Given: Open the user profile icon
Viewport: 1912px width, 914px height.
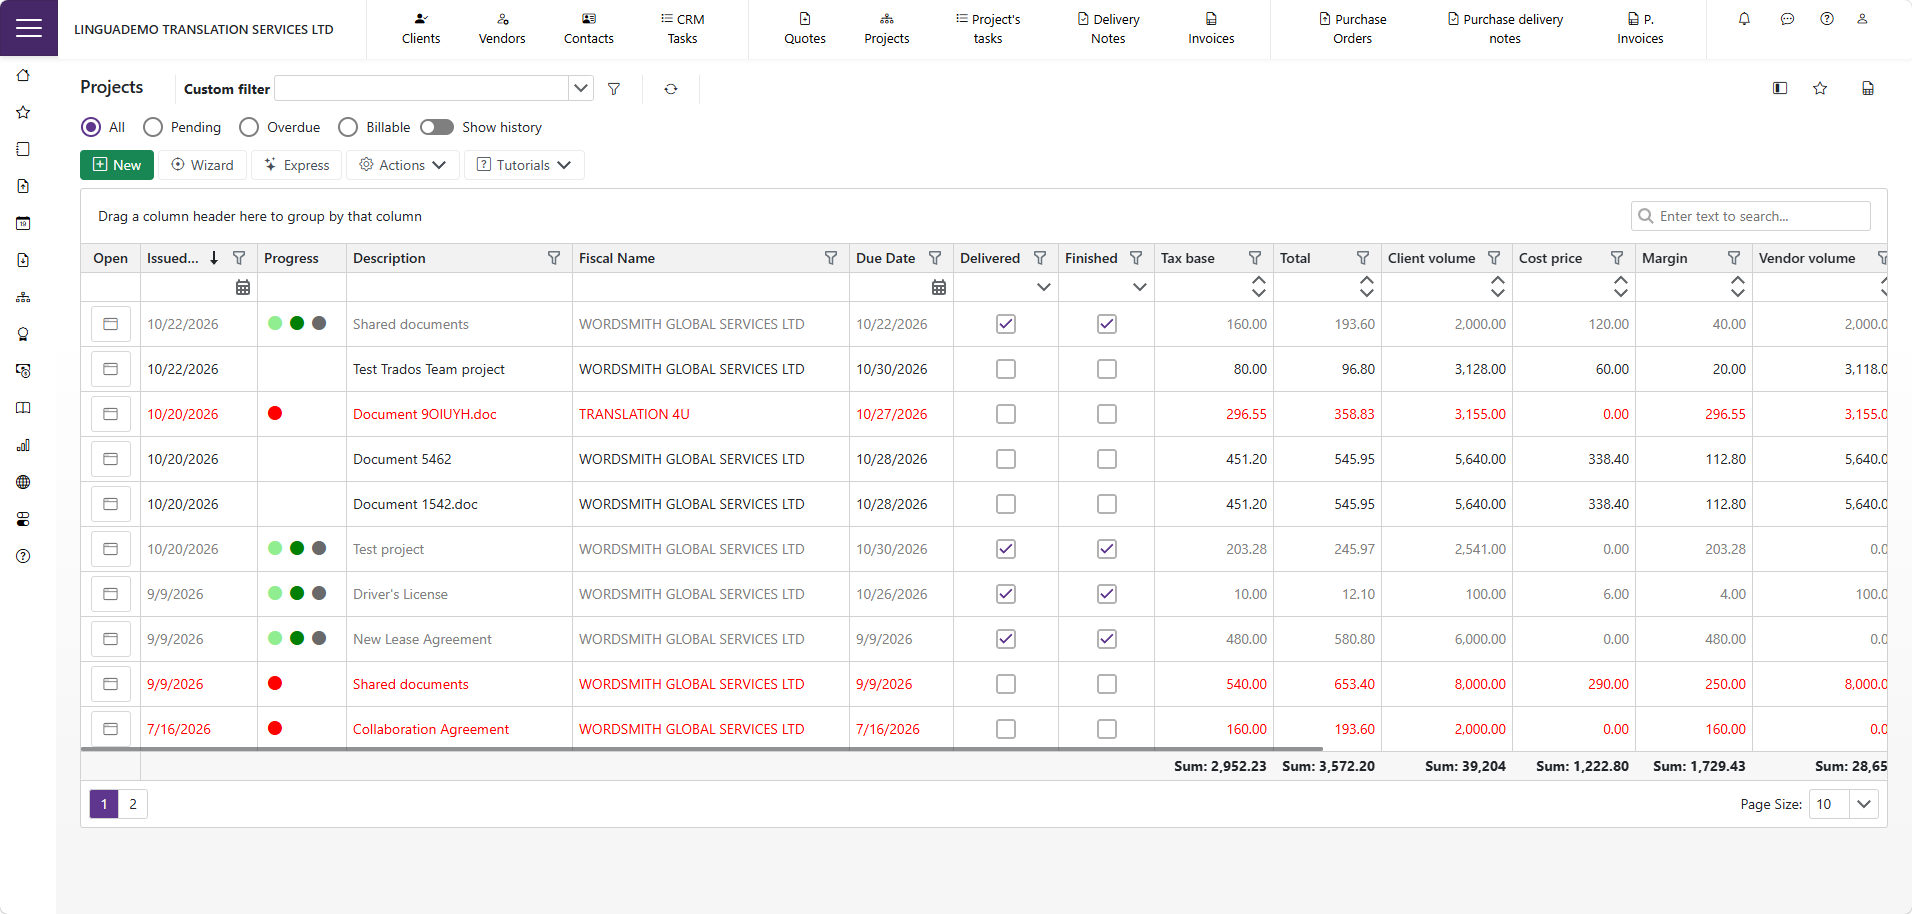Looking at the screenshot, I should pyautogui.click(x=1862, y=19).
